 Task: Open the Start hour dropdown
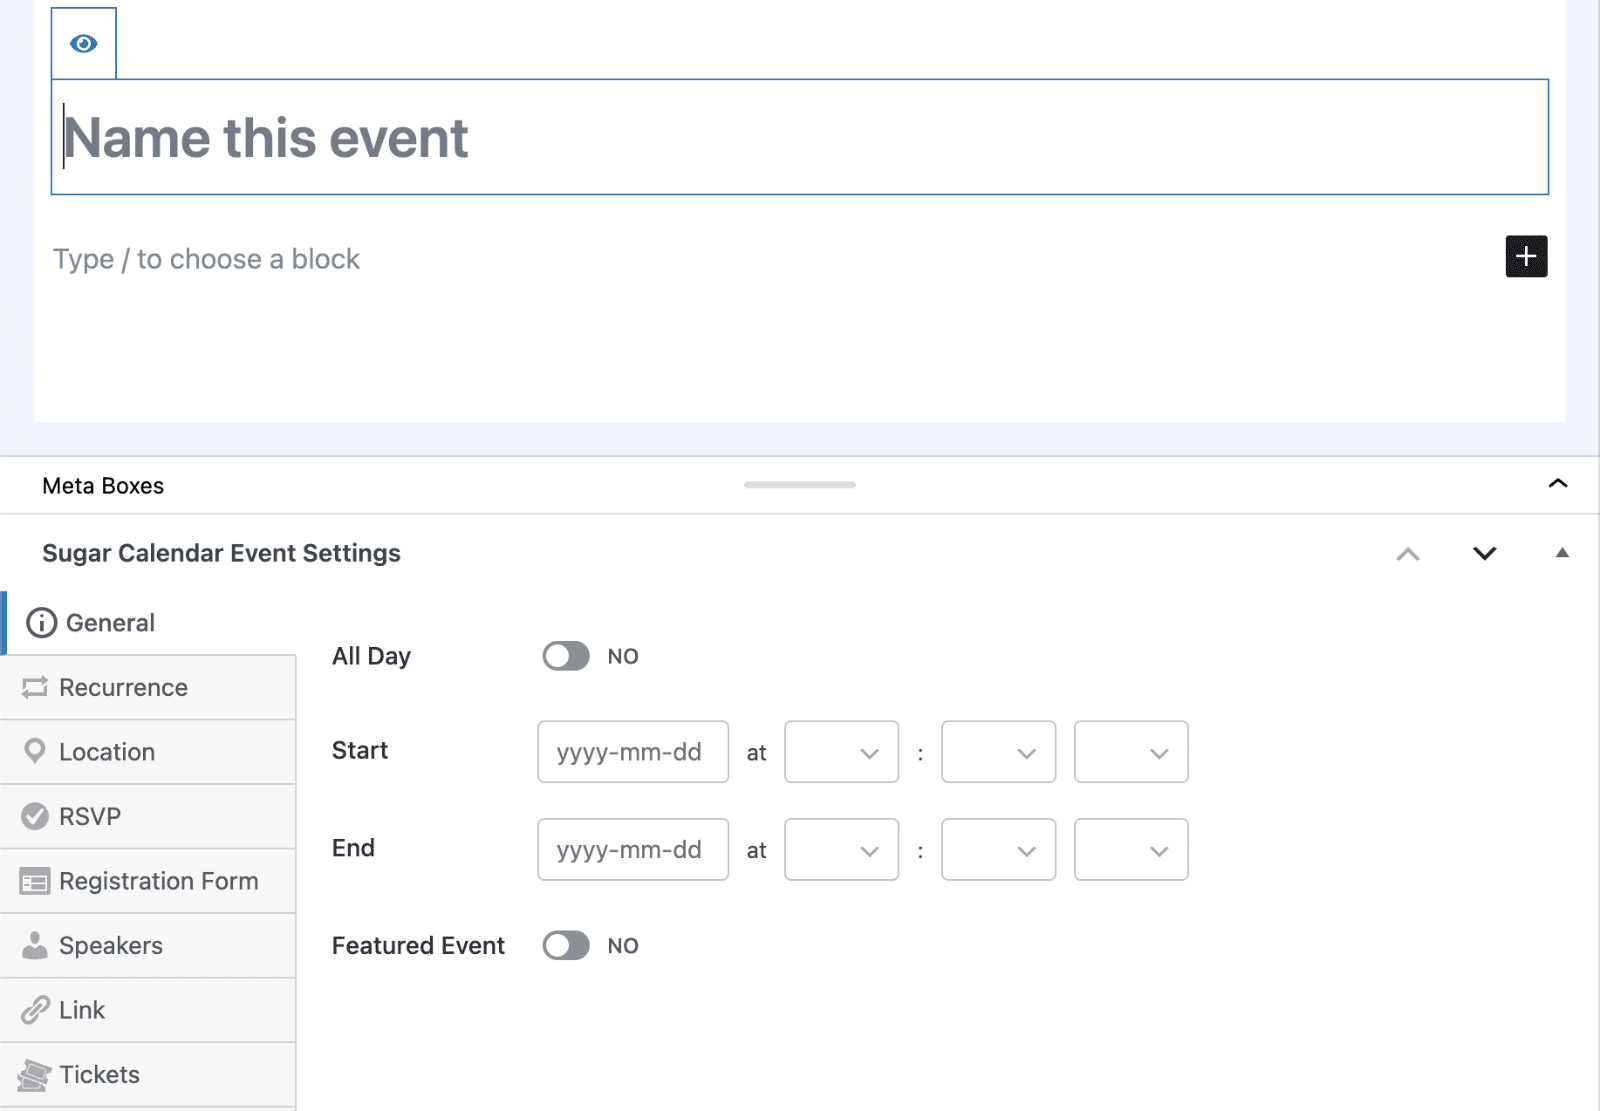pyautogui.click(x=842, y=752)
